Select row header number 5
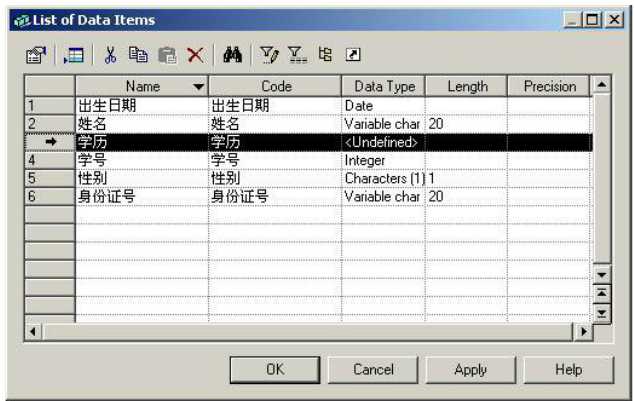The width and height of the screenshot is (634, 401). click(x=50, y=178)
